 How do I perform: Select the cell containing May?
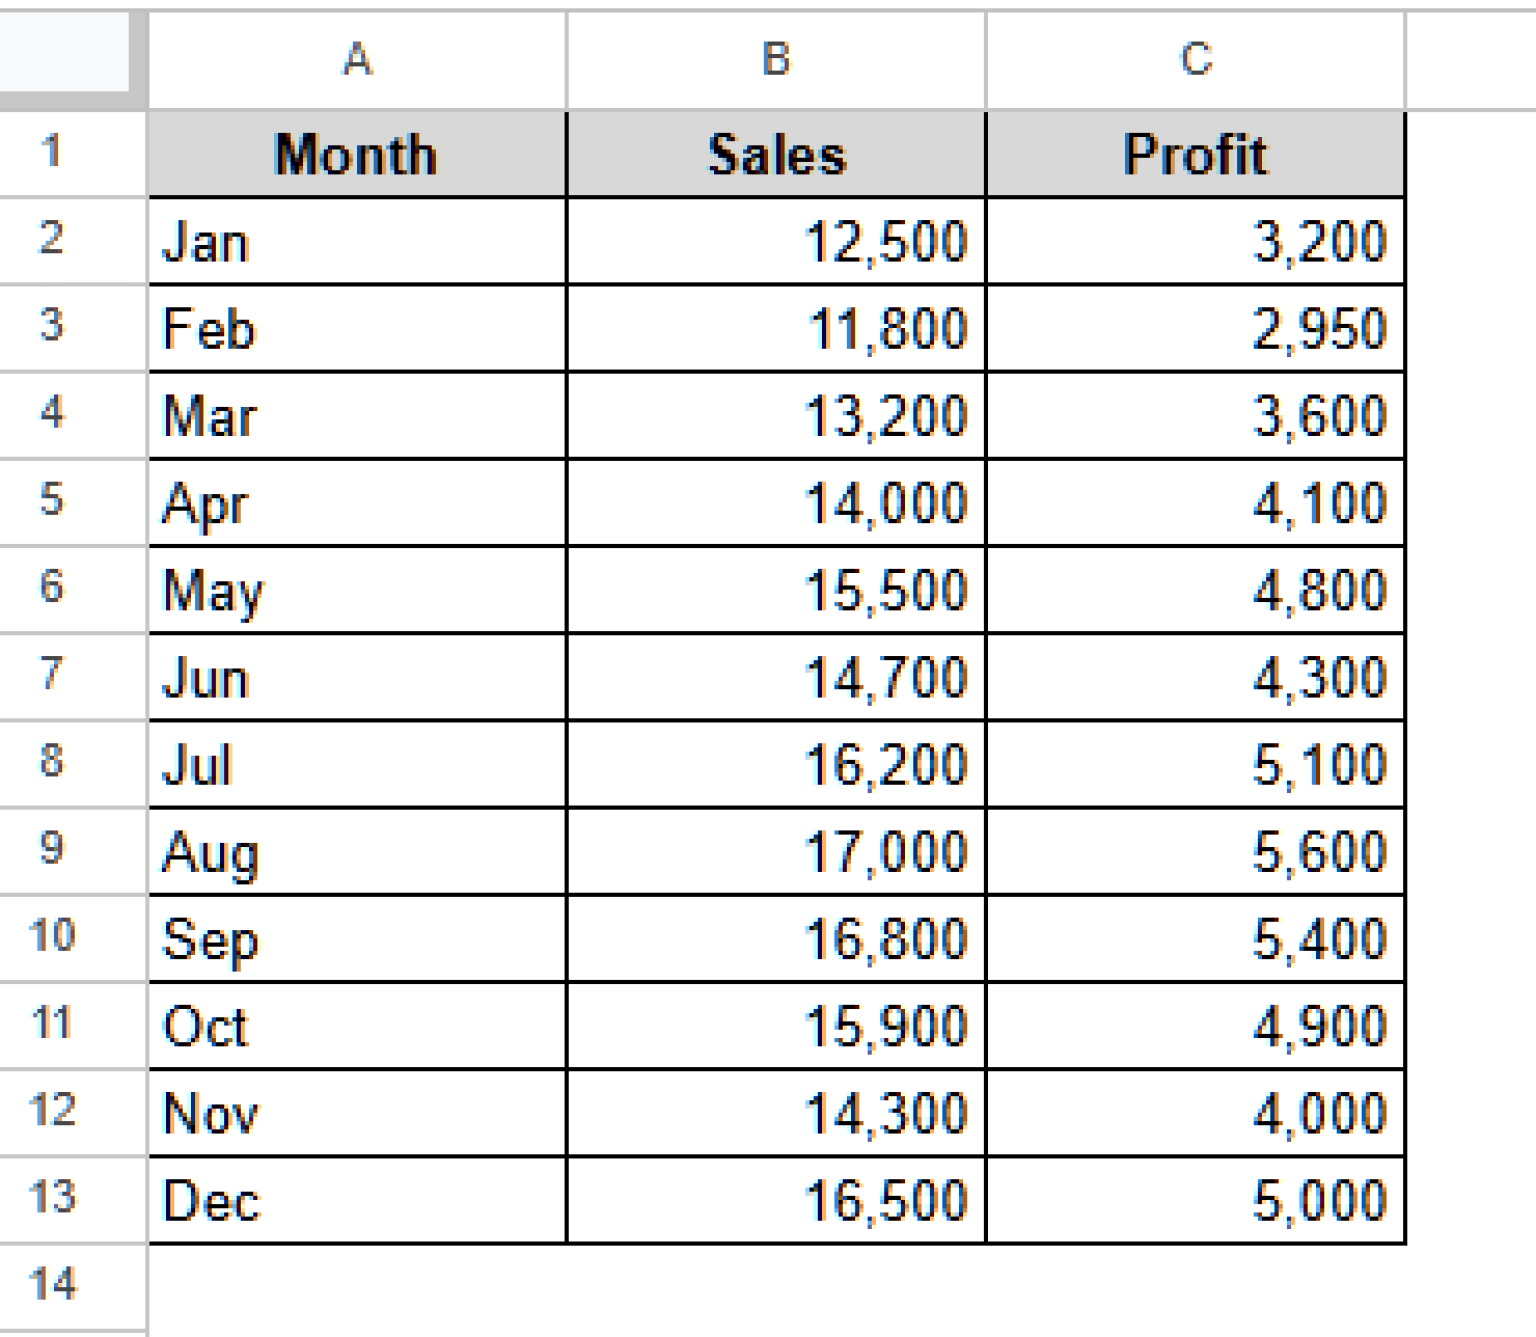click(357, 590)
